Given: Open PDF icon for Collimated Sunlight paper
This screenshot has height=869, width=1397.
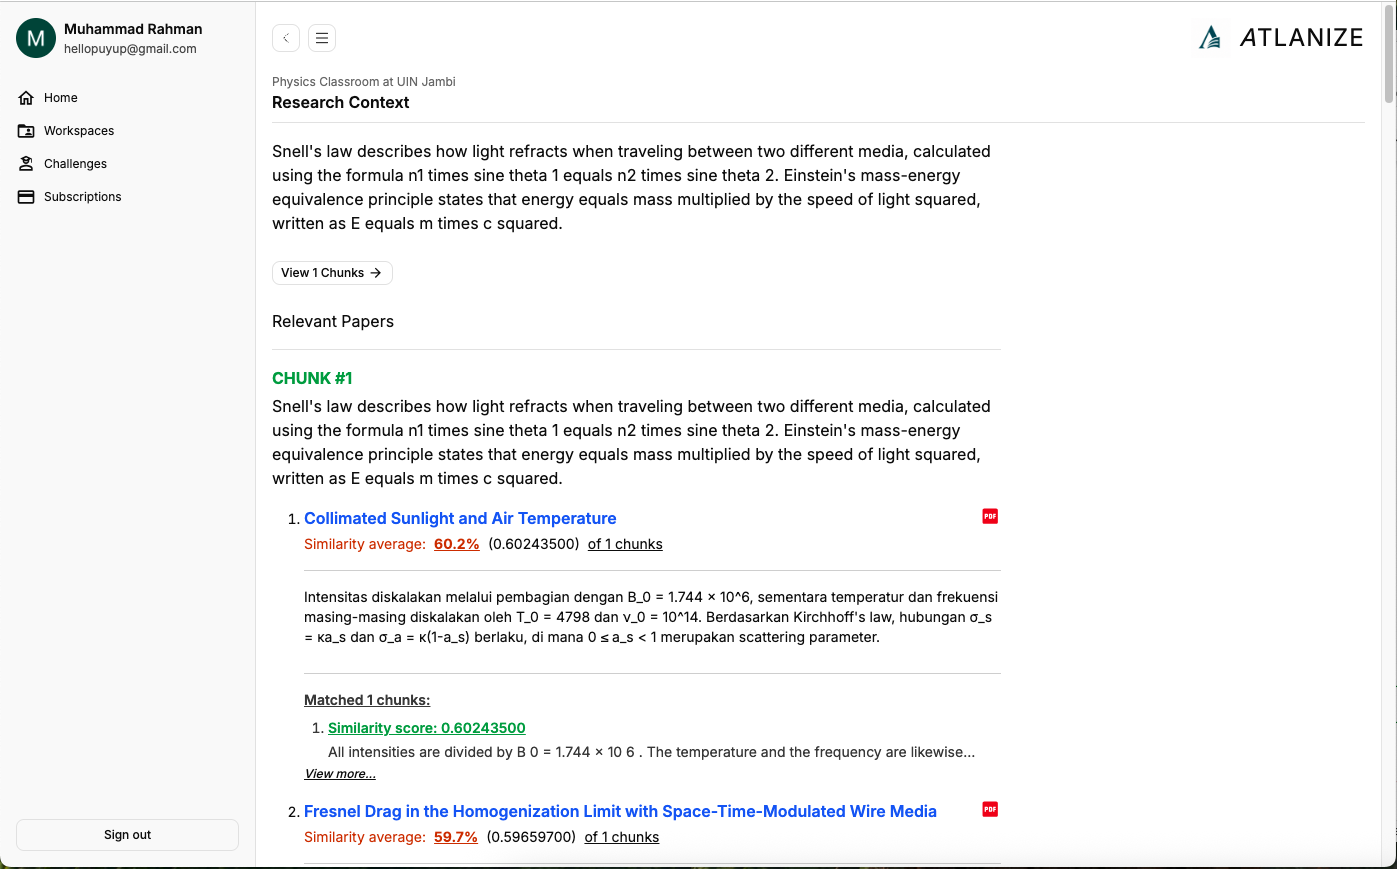Looking at the screenshot, I should pyautogui.click(x=990, y=516).
